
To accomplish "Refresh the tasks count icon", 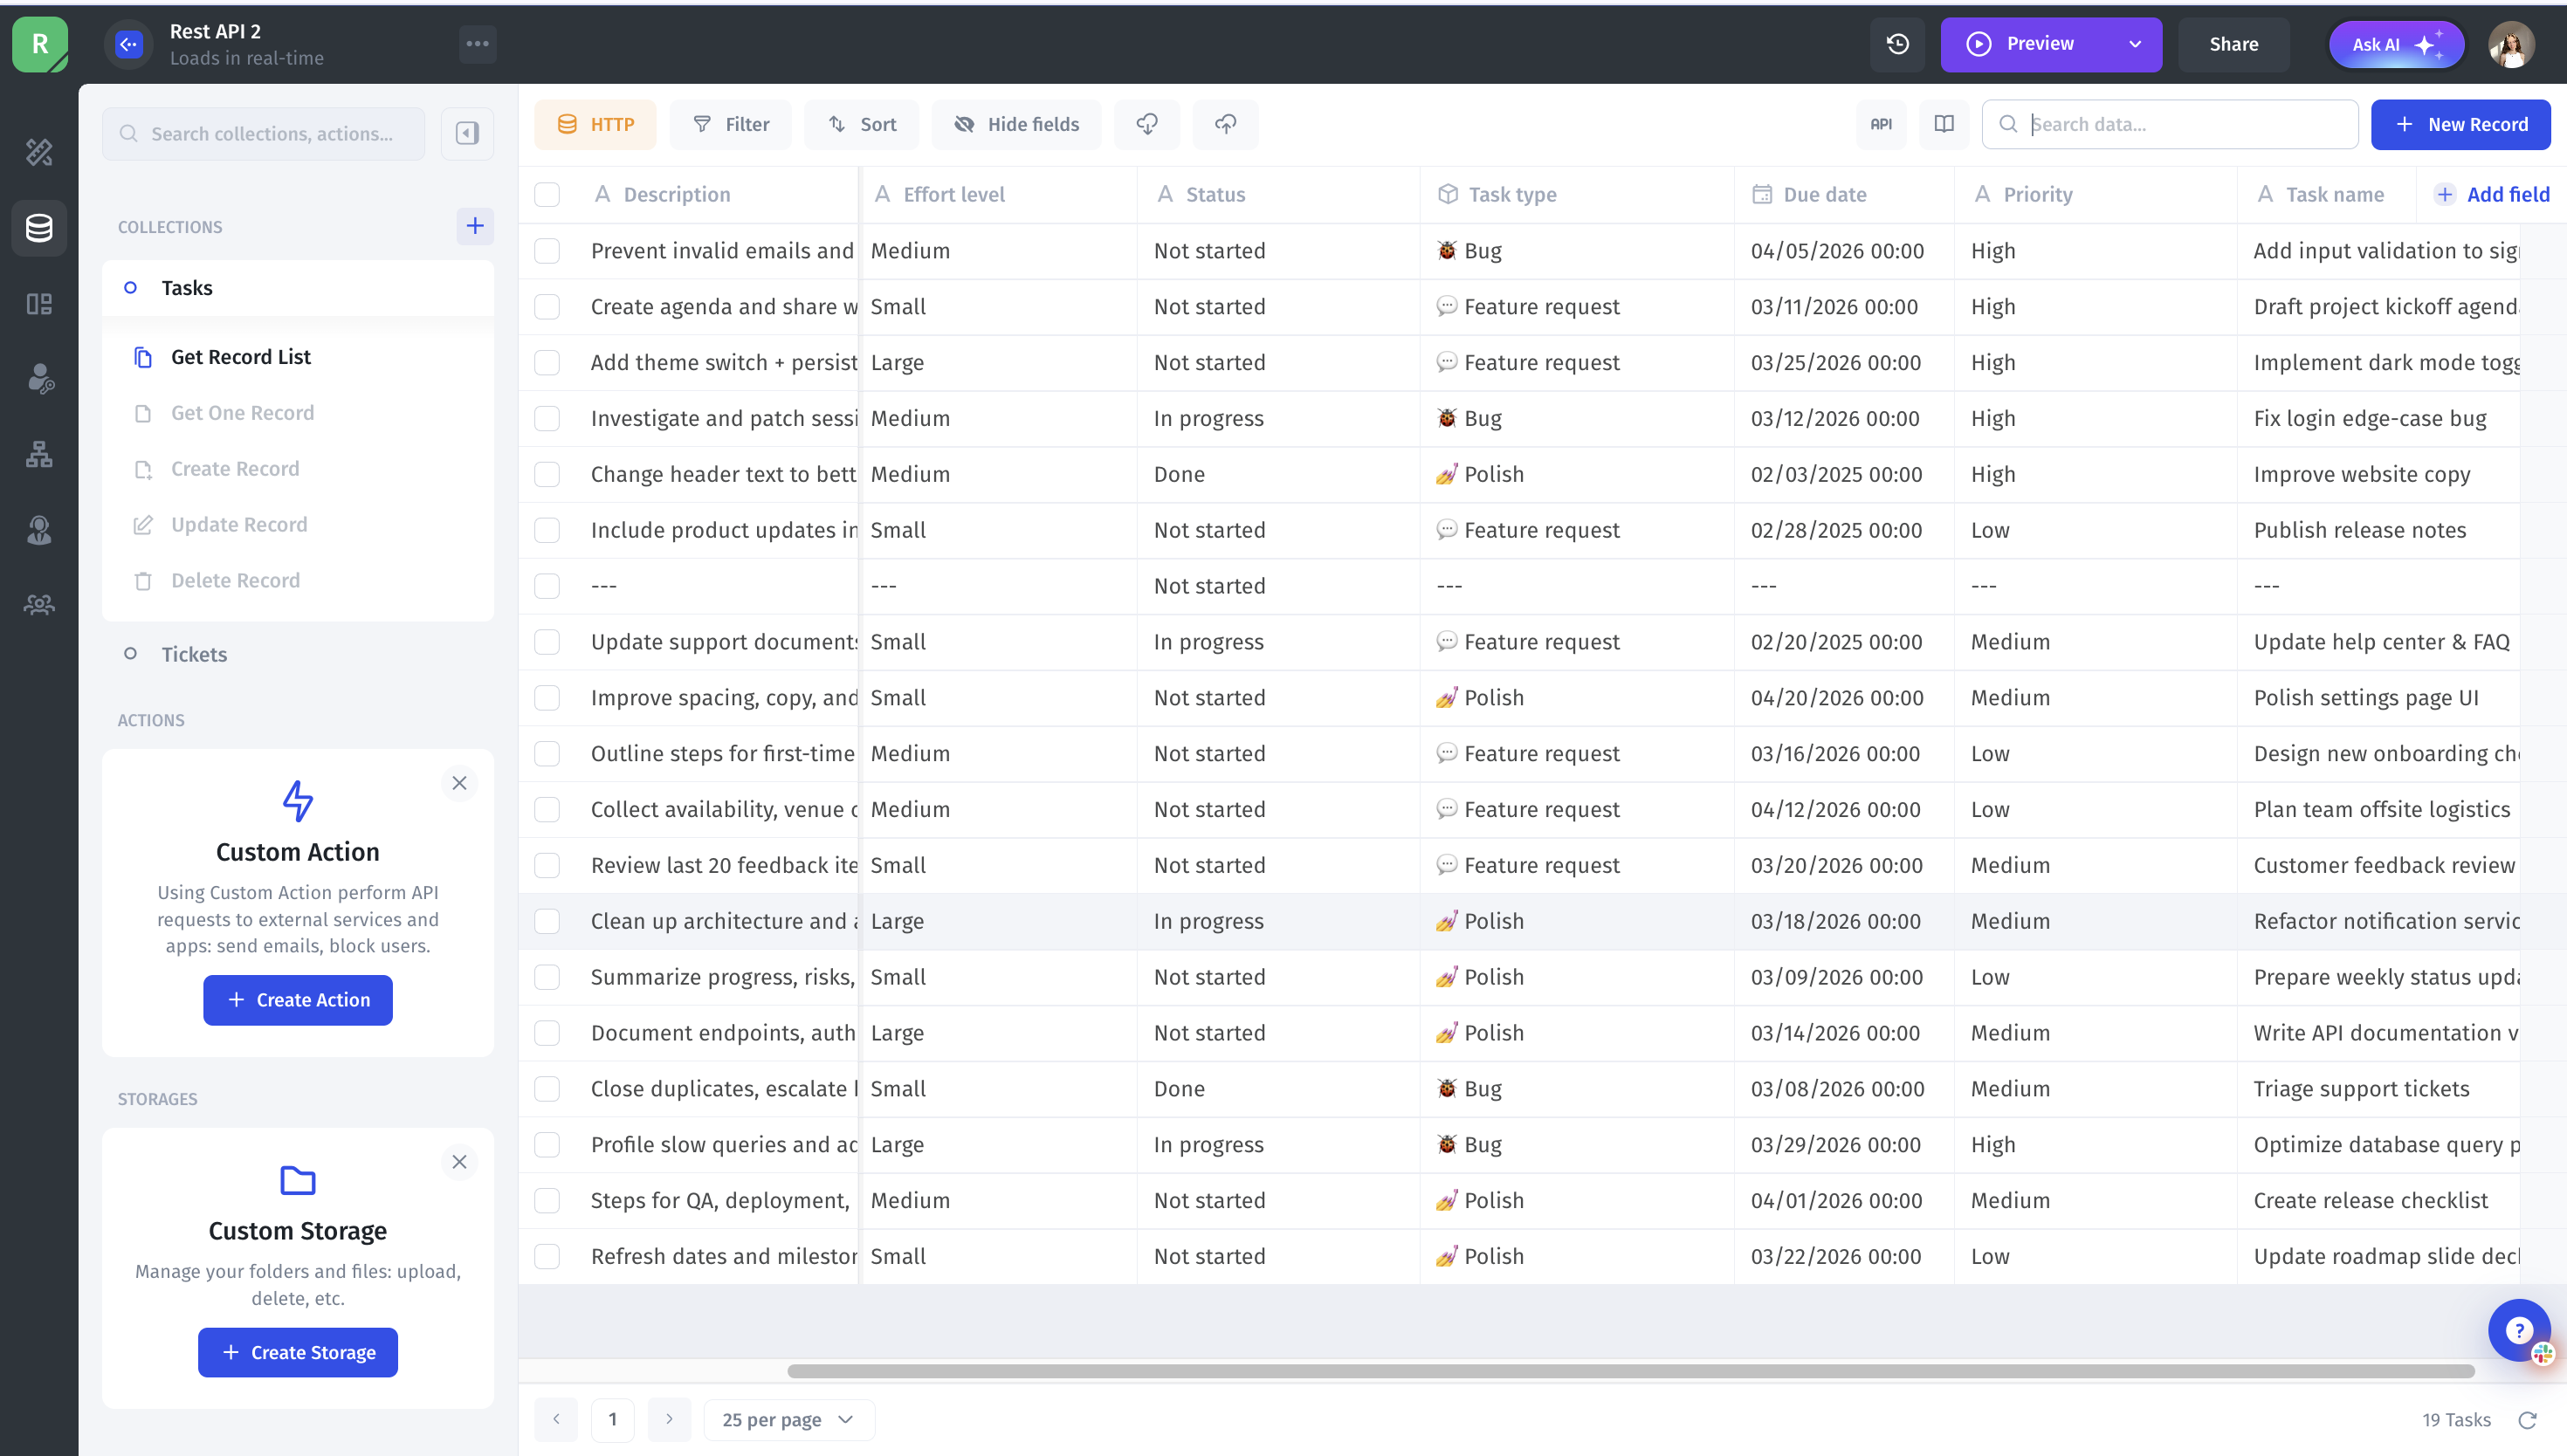I will (2527, 1420).
